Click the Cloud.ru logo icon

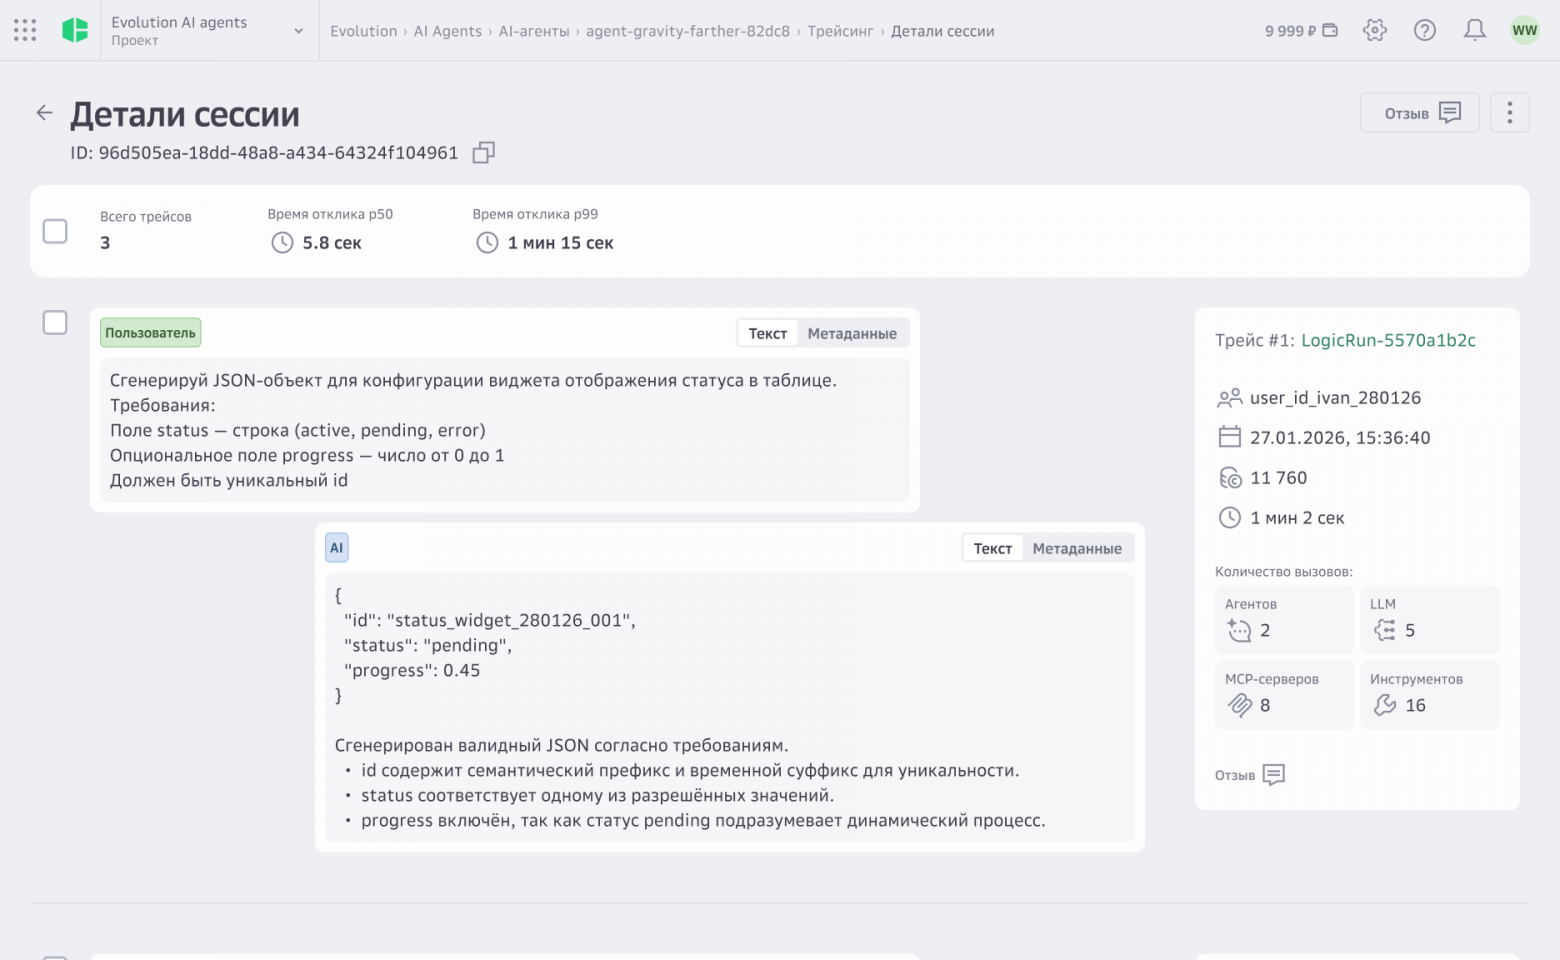point(75,30)
